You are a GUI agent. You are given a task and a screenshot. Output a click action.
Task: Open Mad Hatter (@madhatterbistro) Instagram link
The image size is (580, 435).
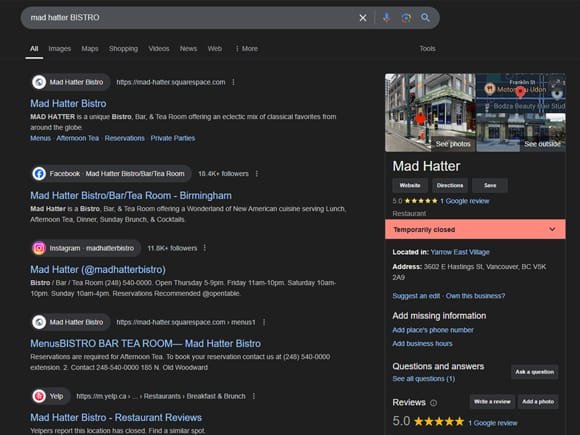pos(98,270)
